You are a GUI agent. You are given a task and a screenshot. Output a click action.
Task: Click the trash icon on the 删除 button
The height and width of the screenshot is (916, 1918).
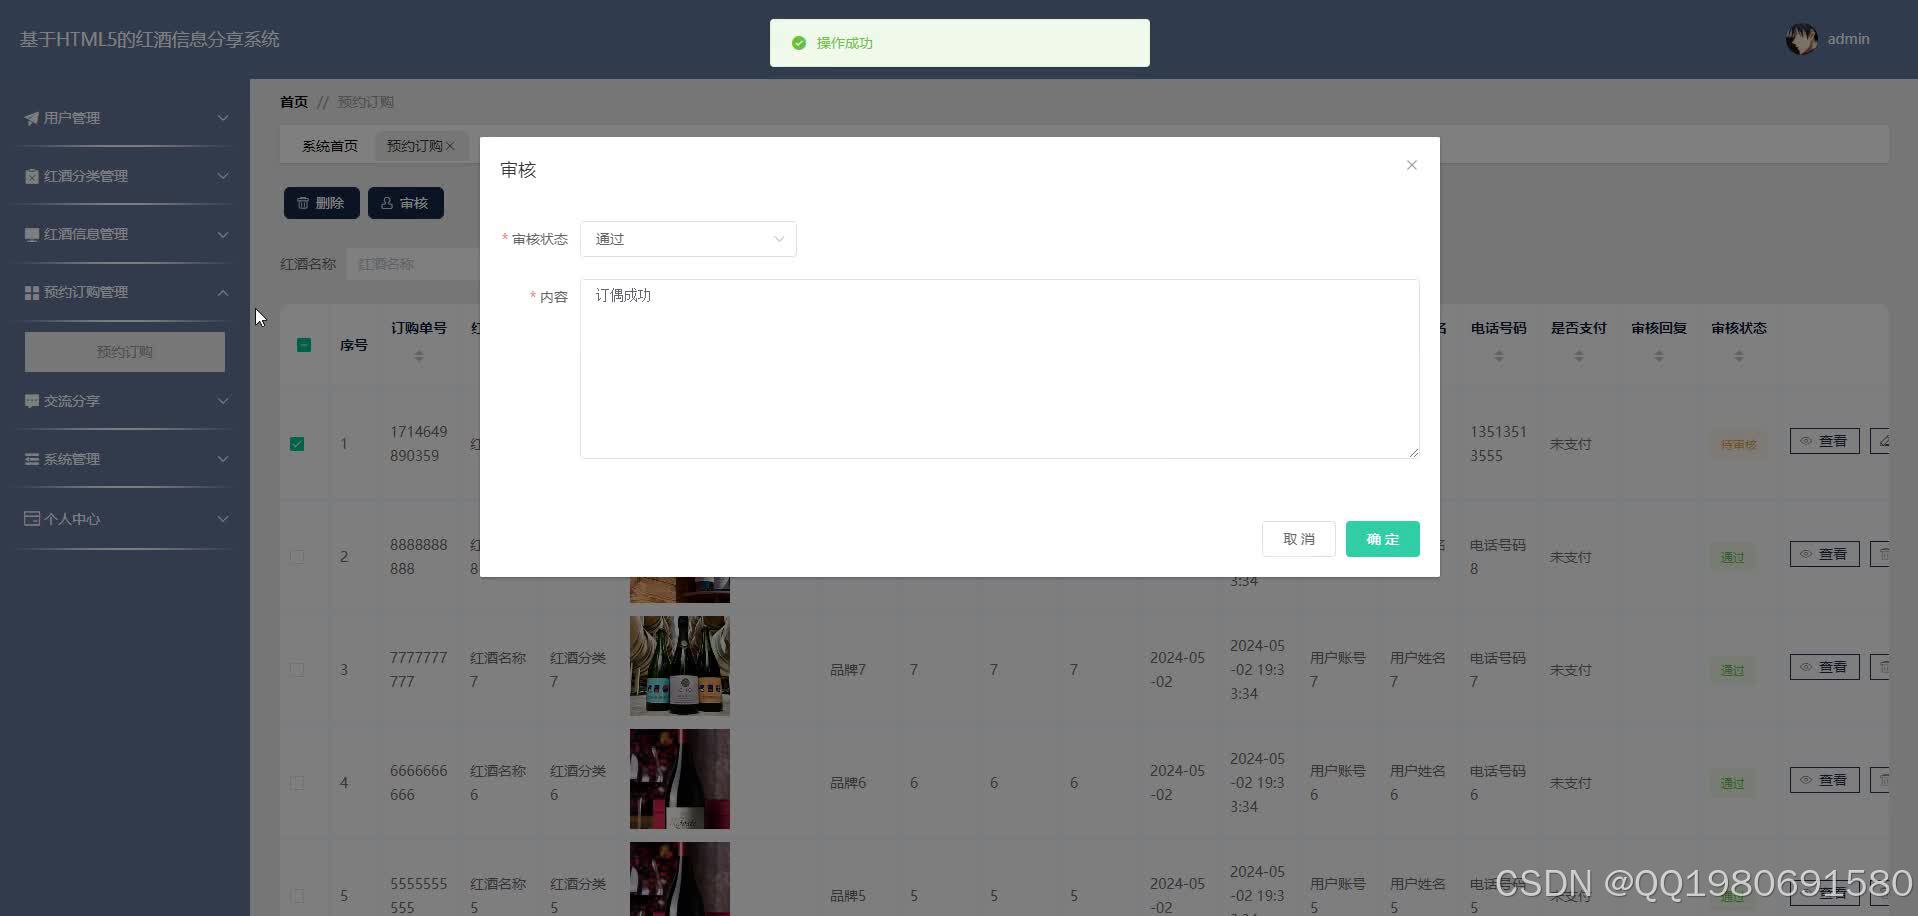tap(303, 203)
